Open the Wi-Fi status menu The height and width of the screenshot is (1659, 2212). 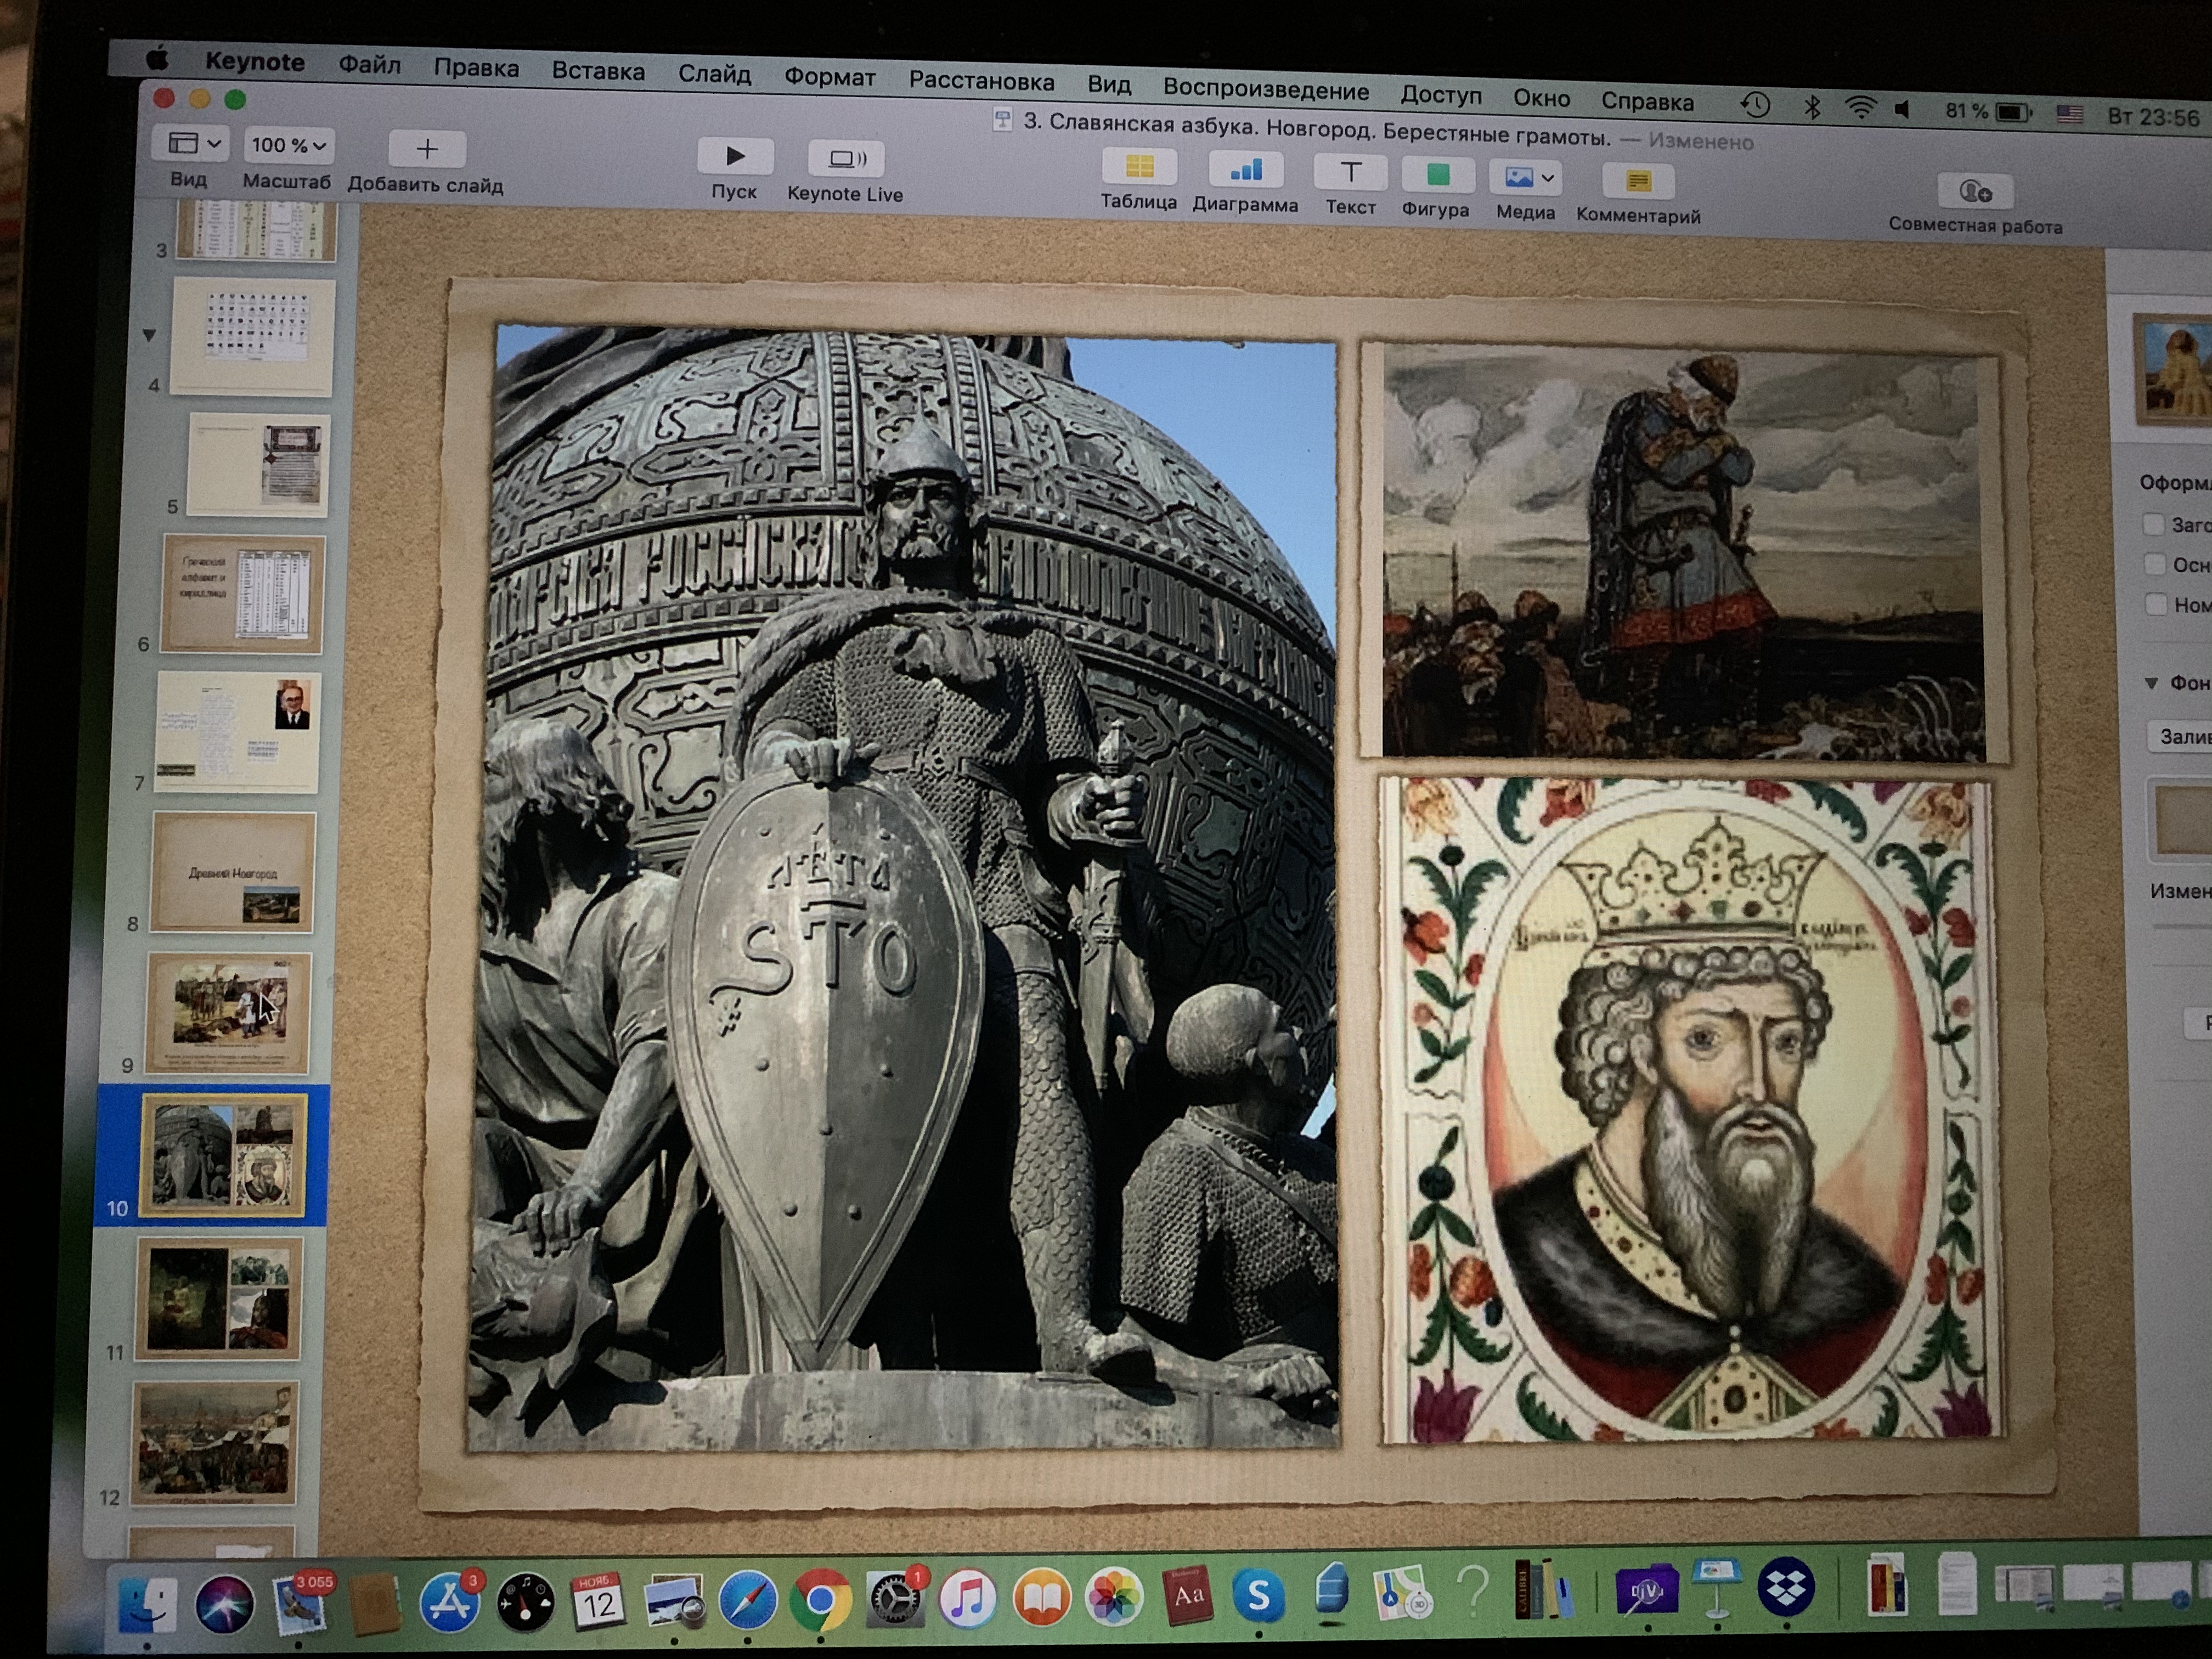pos(1860,108)
